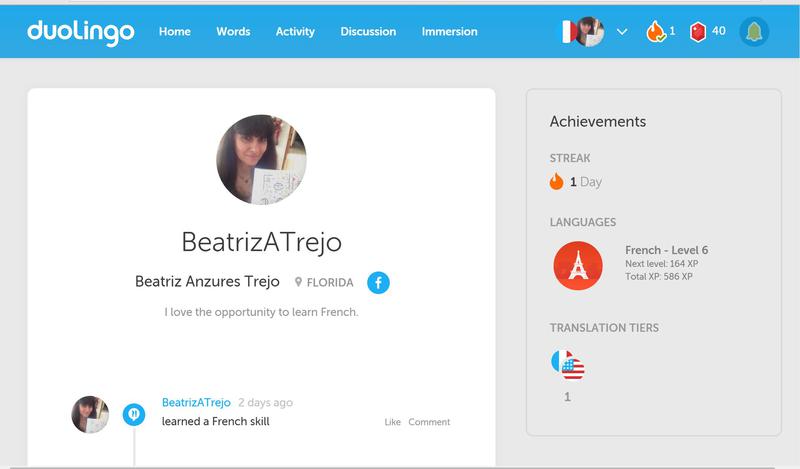This screenshot has height=469, width=800.
Task: Click the large profile picture
Action: [261, 159]
